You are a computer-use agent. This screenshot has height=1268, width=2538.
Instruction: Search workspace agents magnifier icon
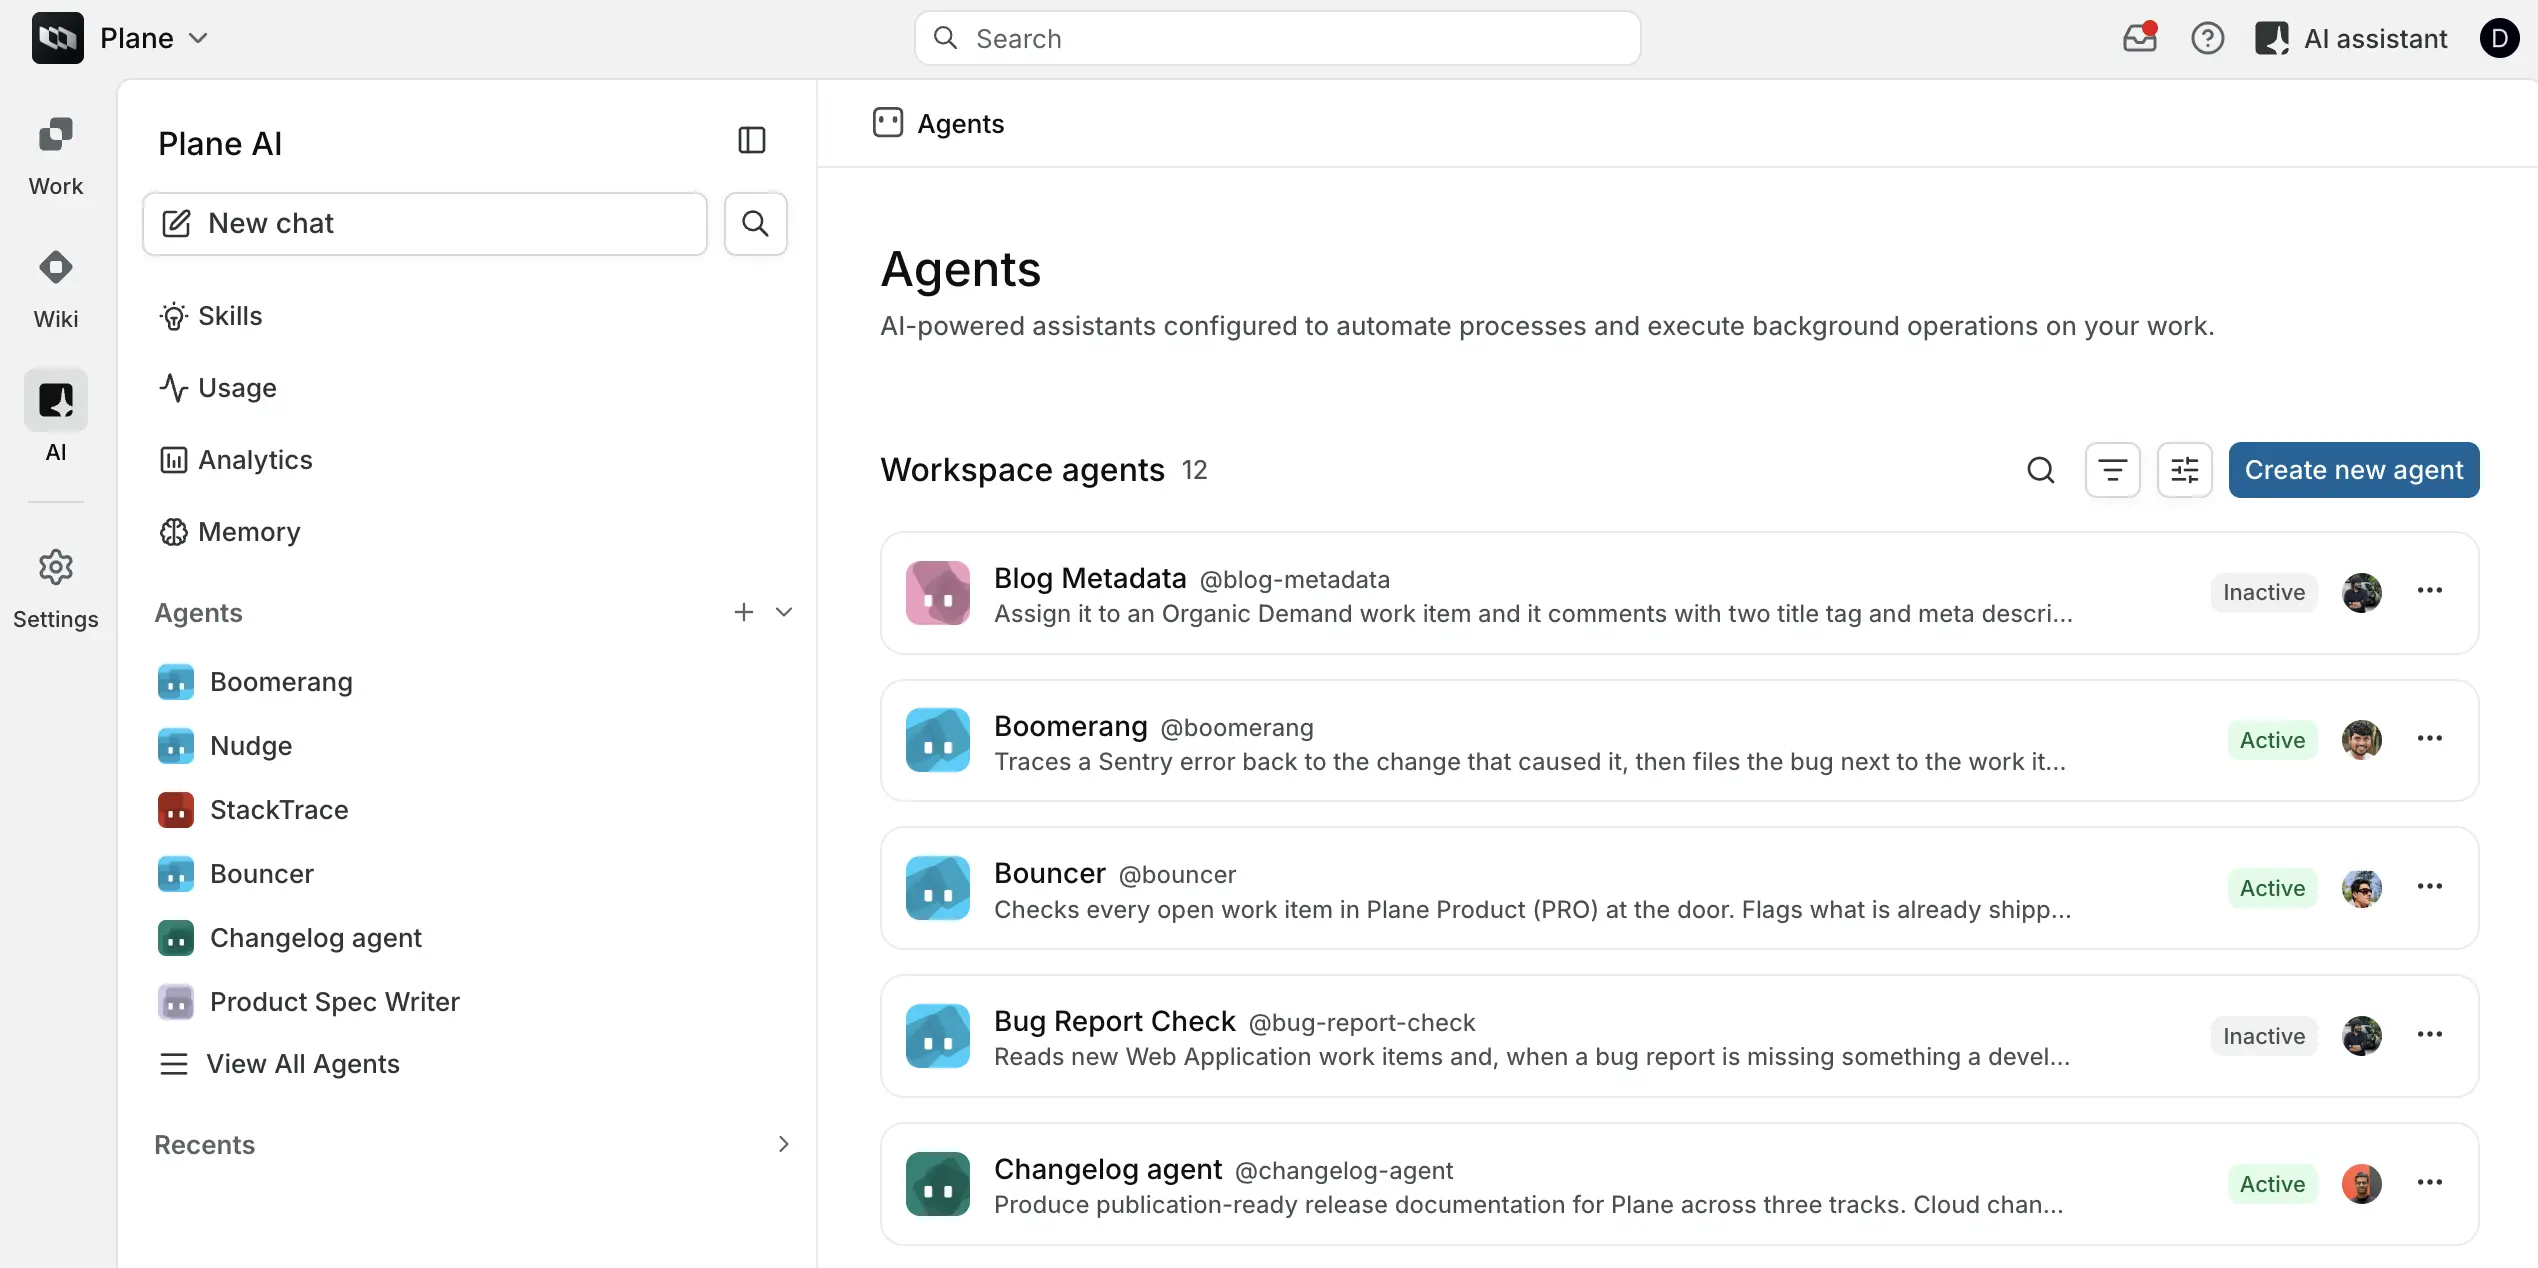pyautogui.click(x=2040, y=470)
